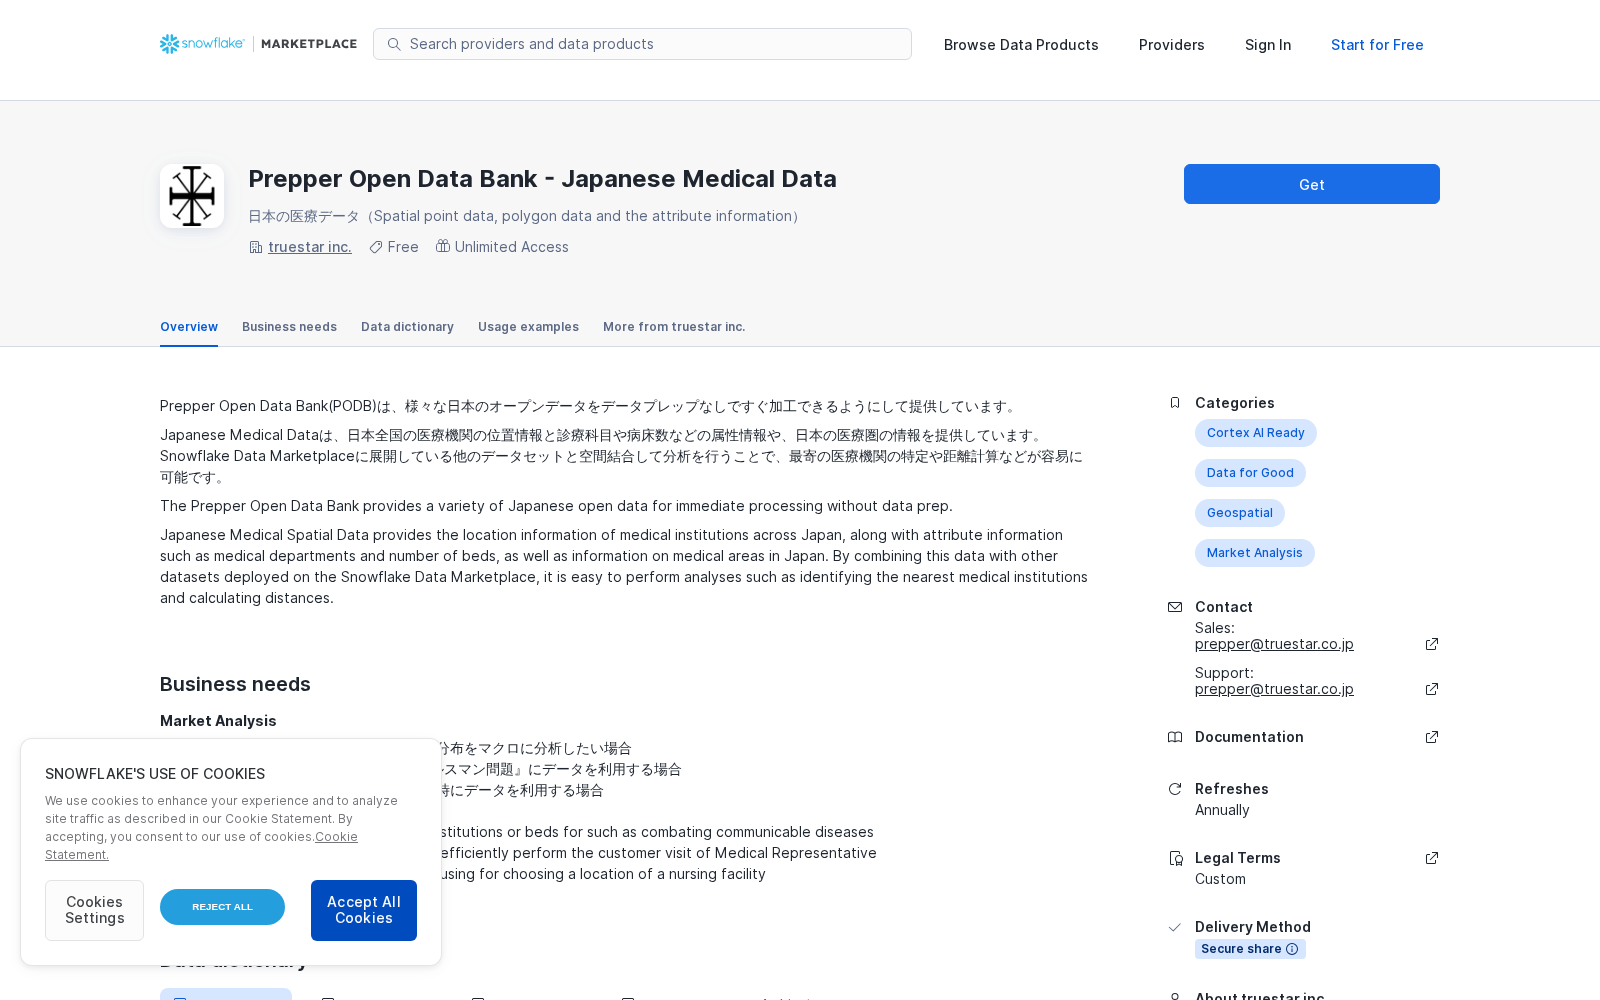Click the truestar provider logo thumbnail
1600x1000 pixels.
[x=192, y=196]
